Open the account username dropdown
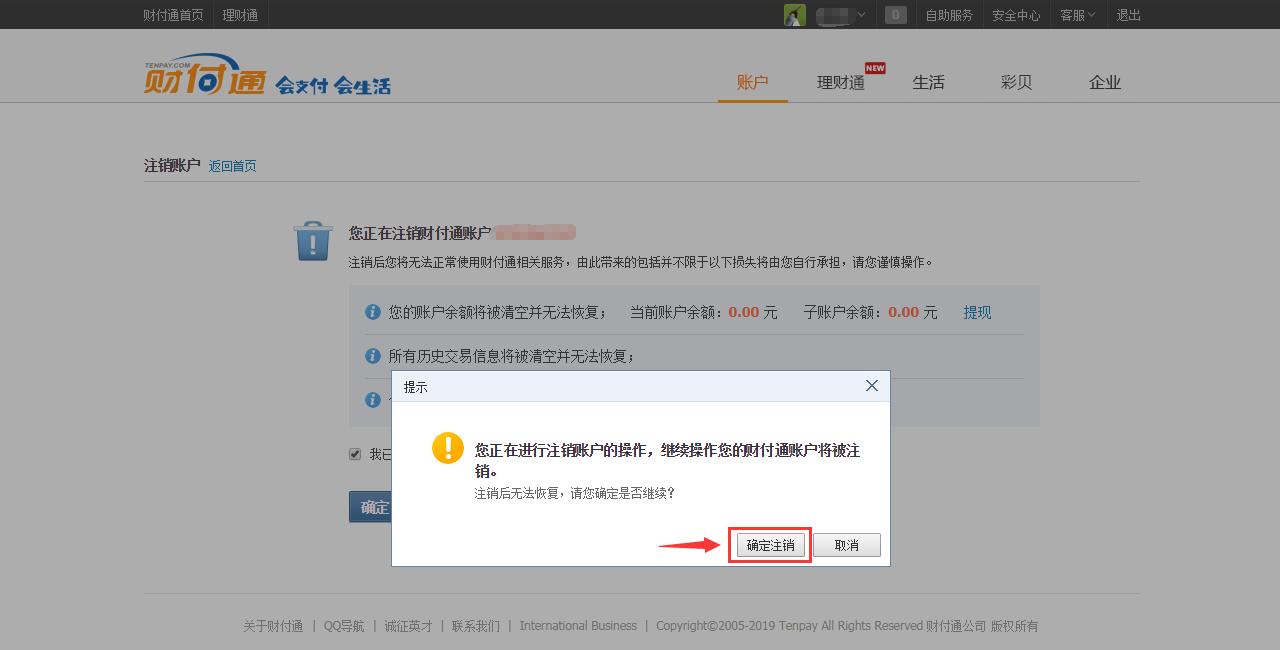Image resolution: width=1280 pixels, height=650 pixels. (836, 14)
